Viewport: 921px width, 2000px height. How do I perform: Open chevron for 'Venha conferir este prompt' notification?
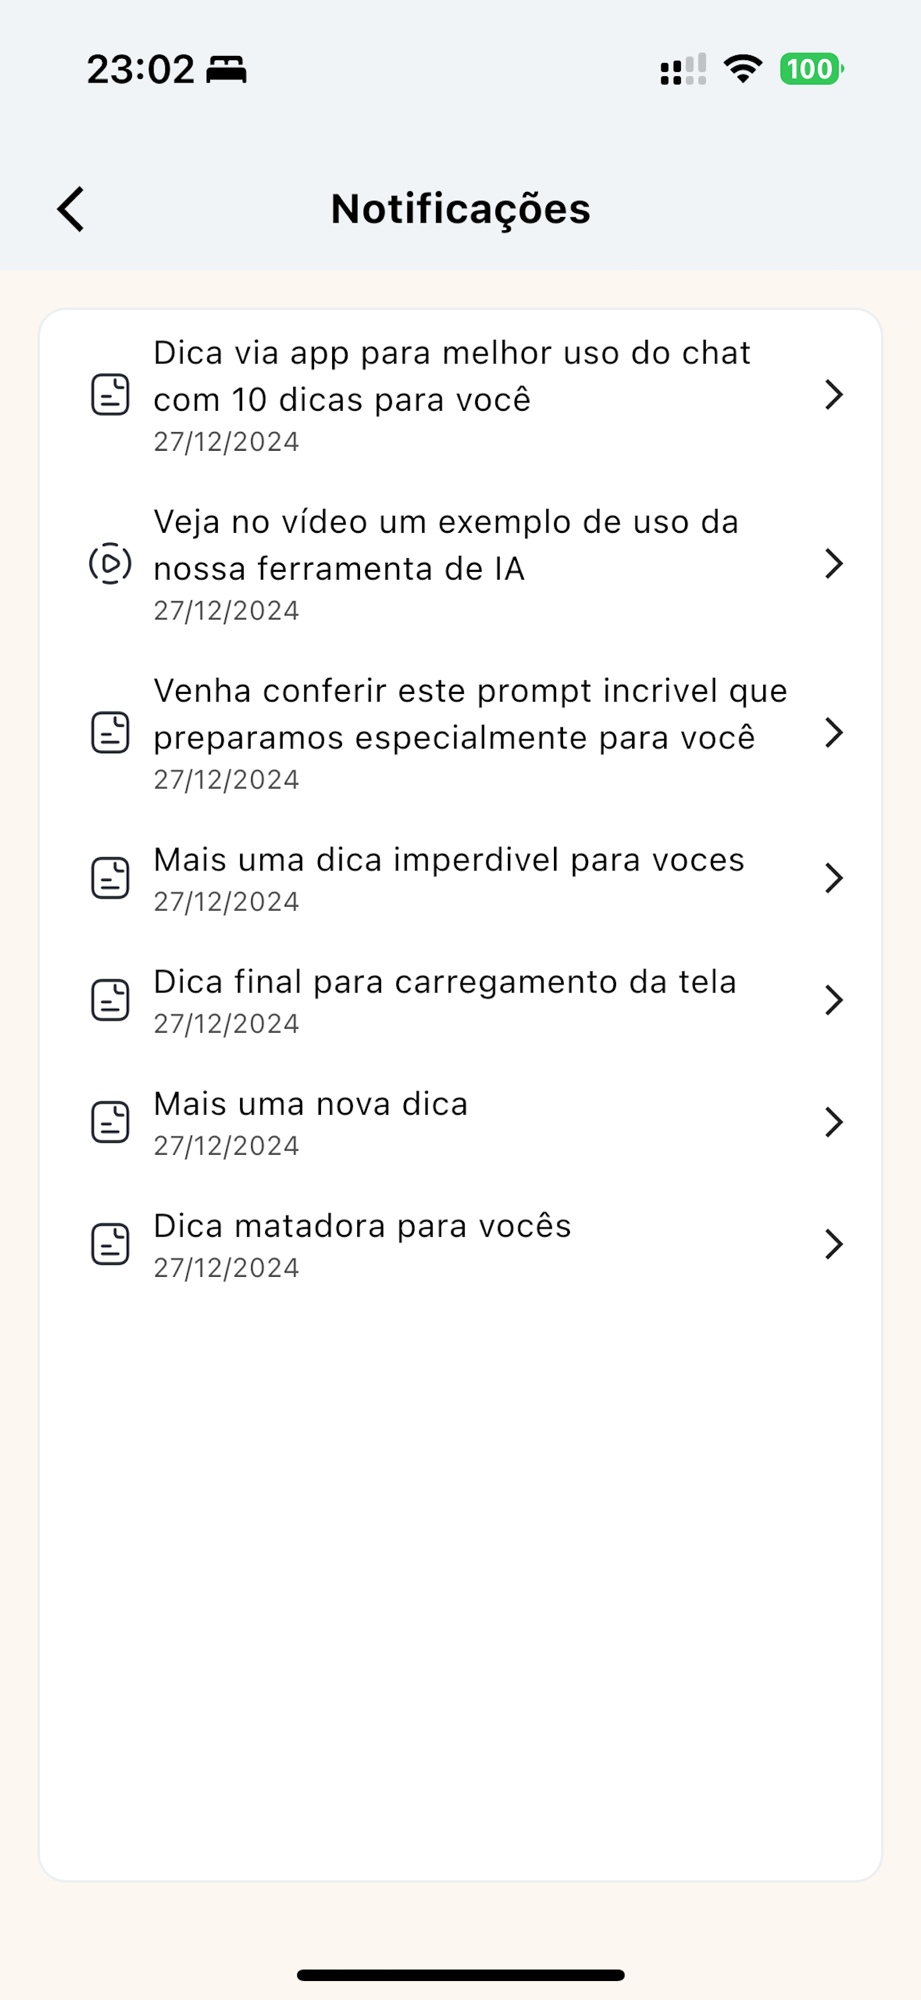pyautogui.click(x=834, y=733)
